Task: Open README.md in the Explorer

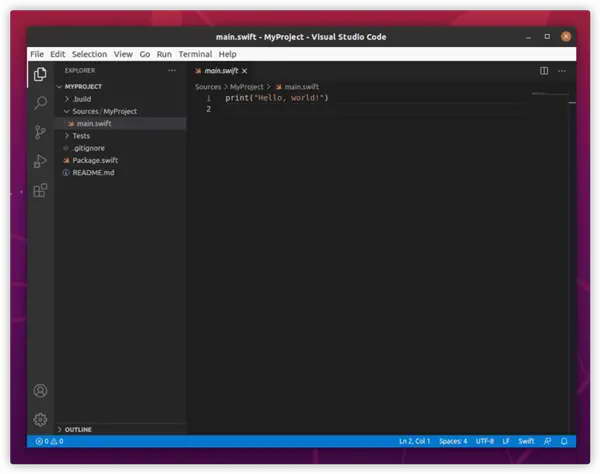Action: click(121, 173)
